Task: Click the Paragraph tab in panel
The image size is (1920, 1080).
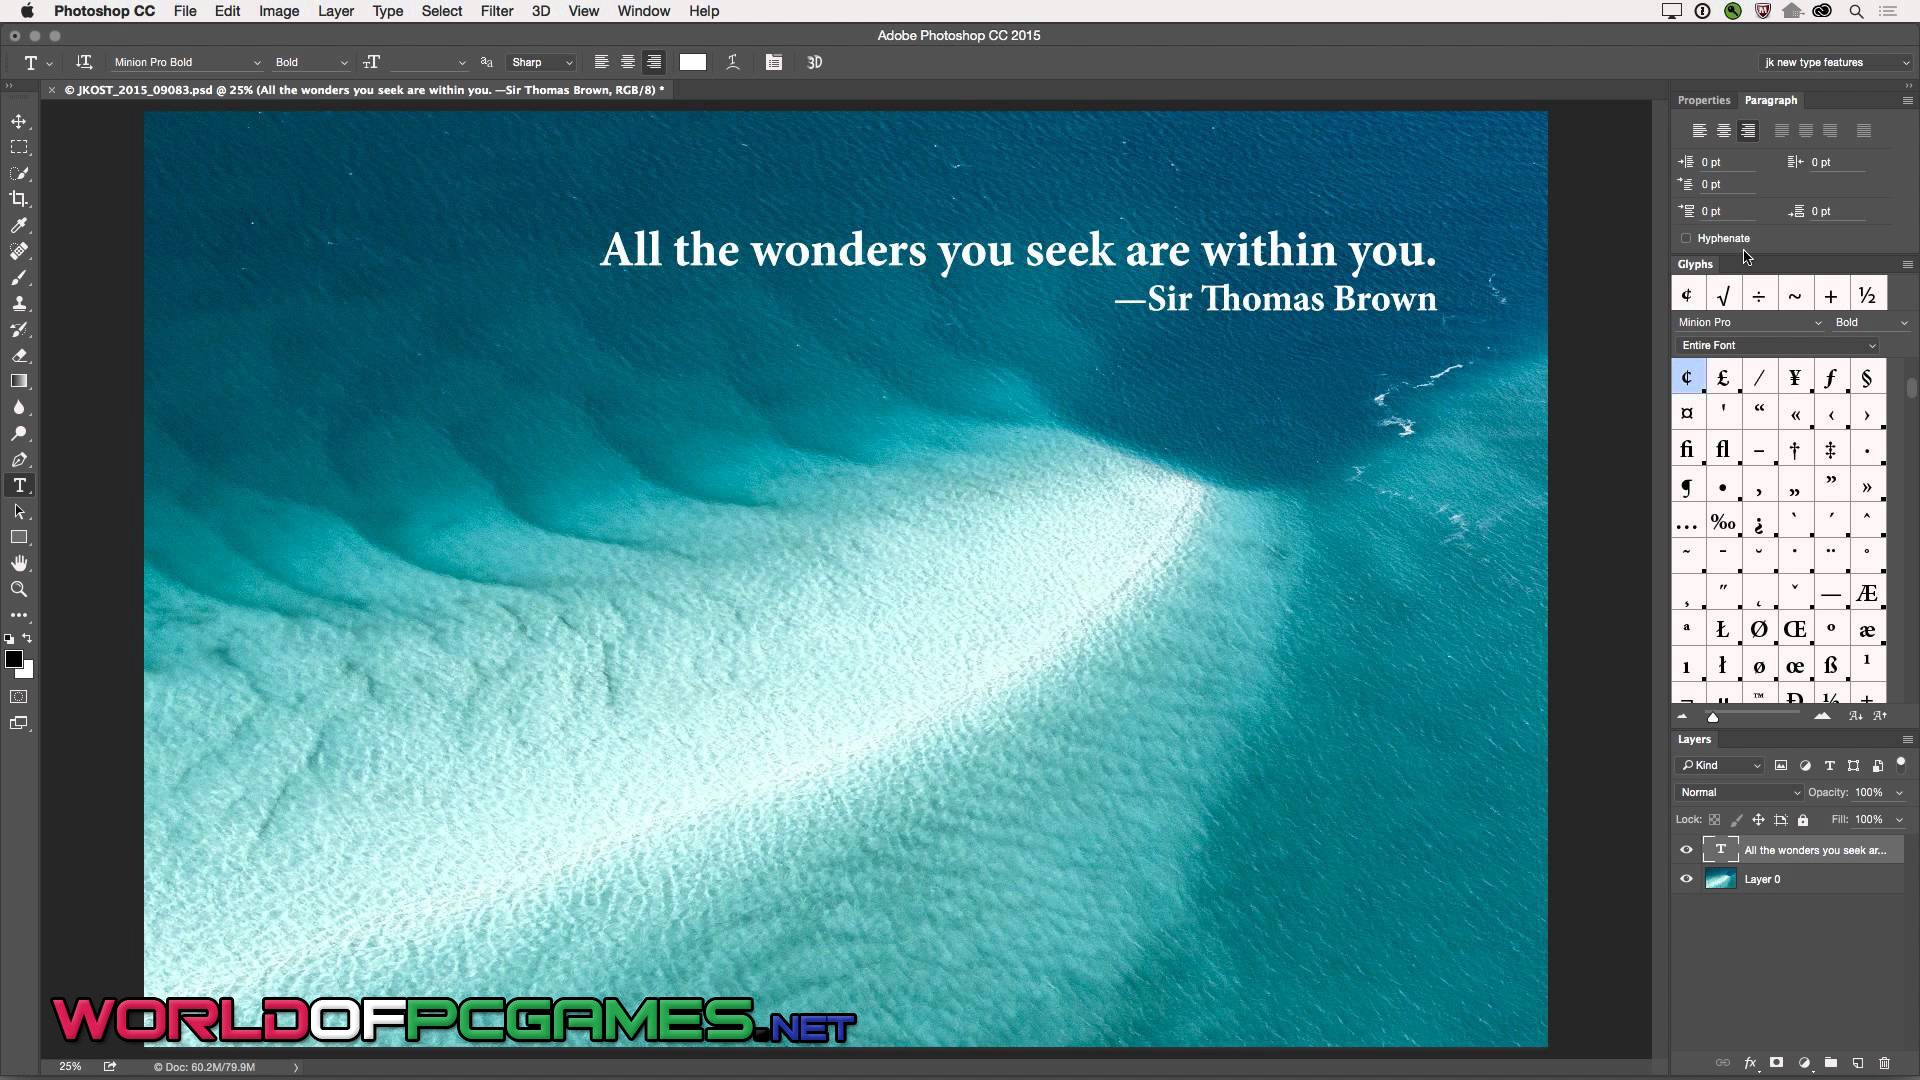Action: coord(1770,99)
